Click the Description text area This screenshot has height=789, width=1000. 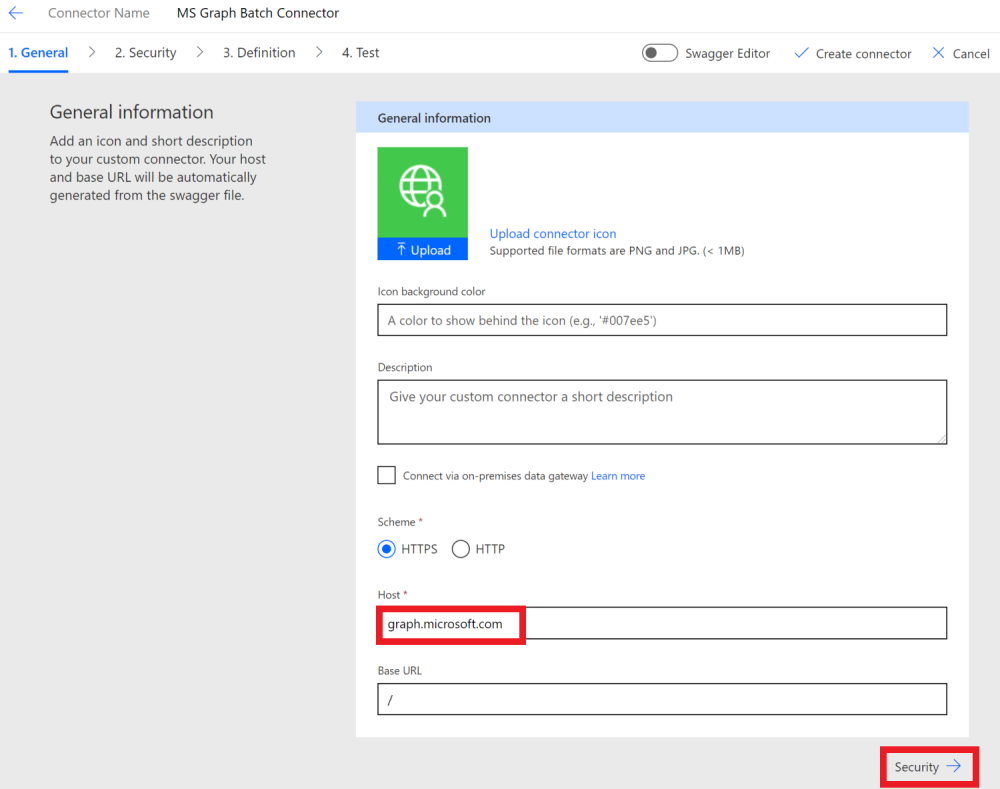[x=662, y=412]
